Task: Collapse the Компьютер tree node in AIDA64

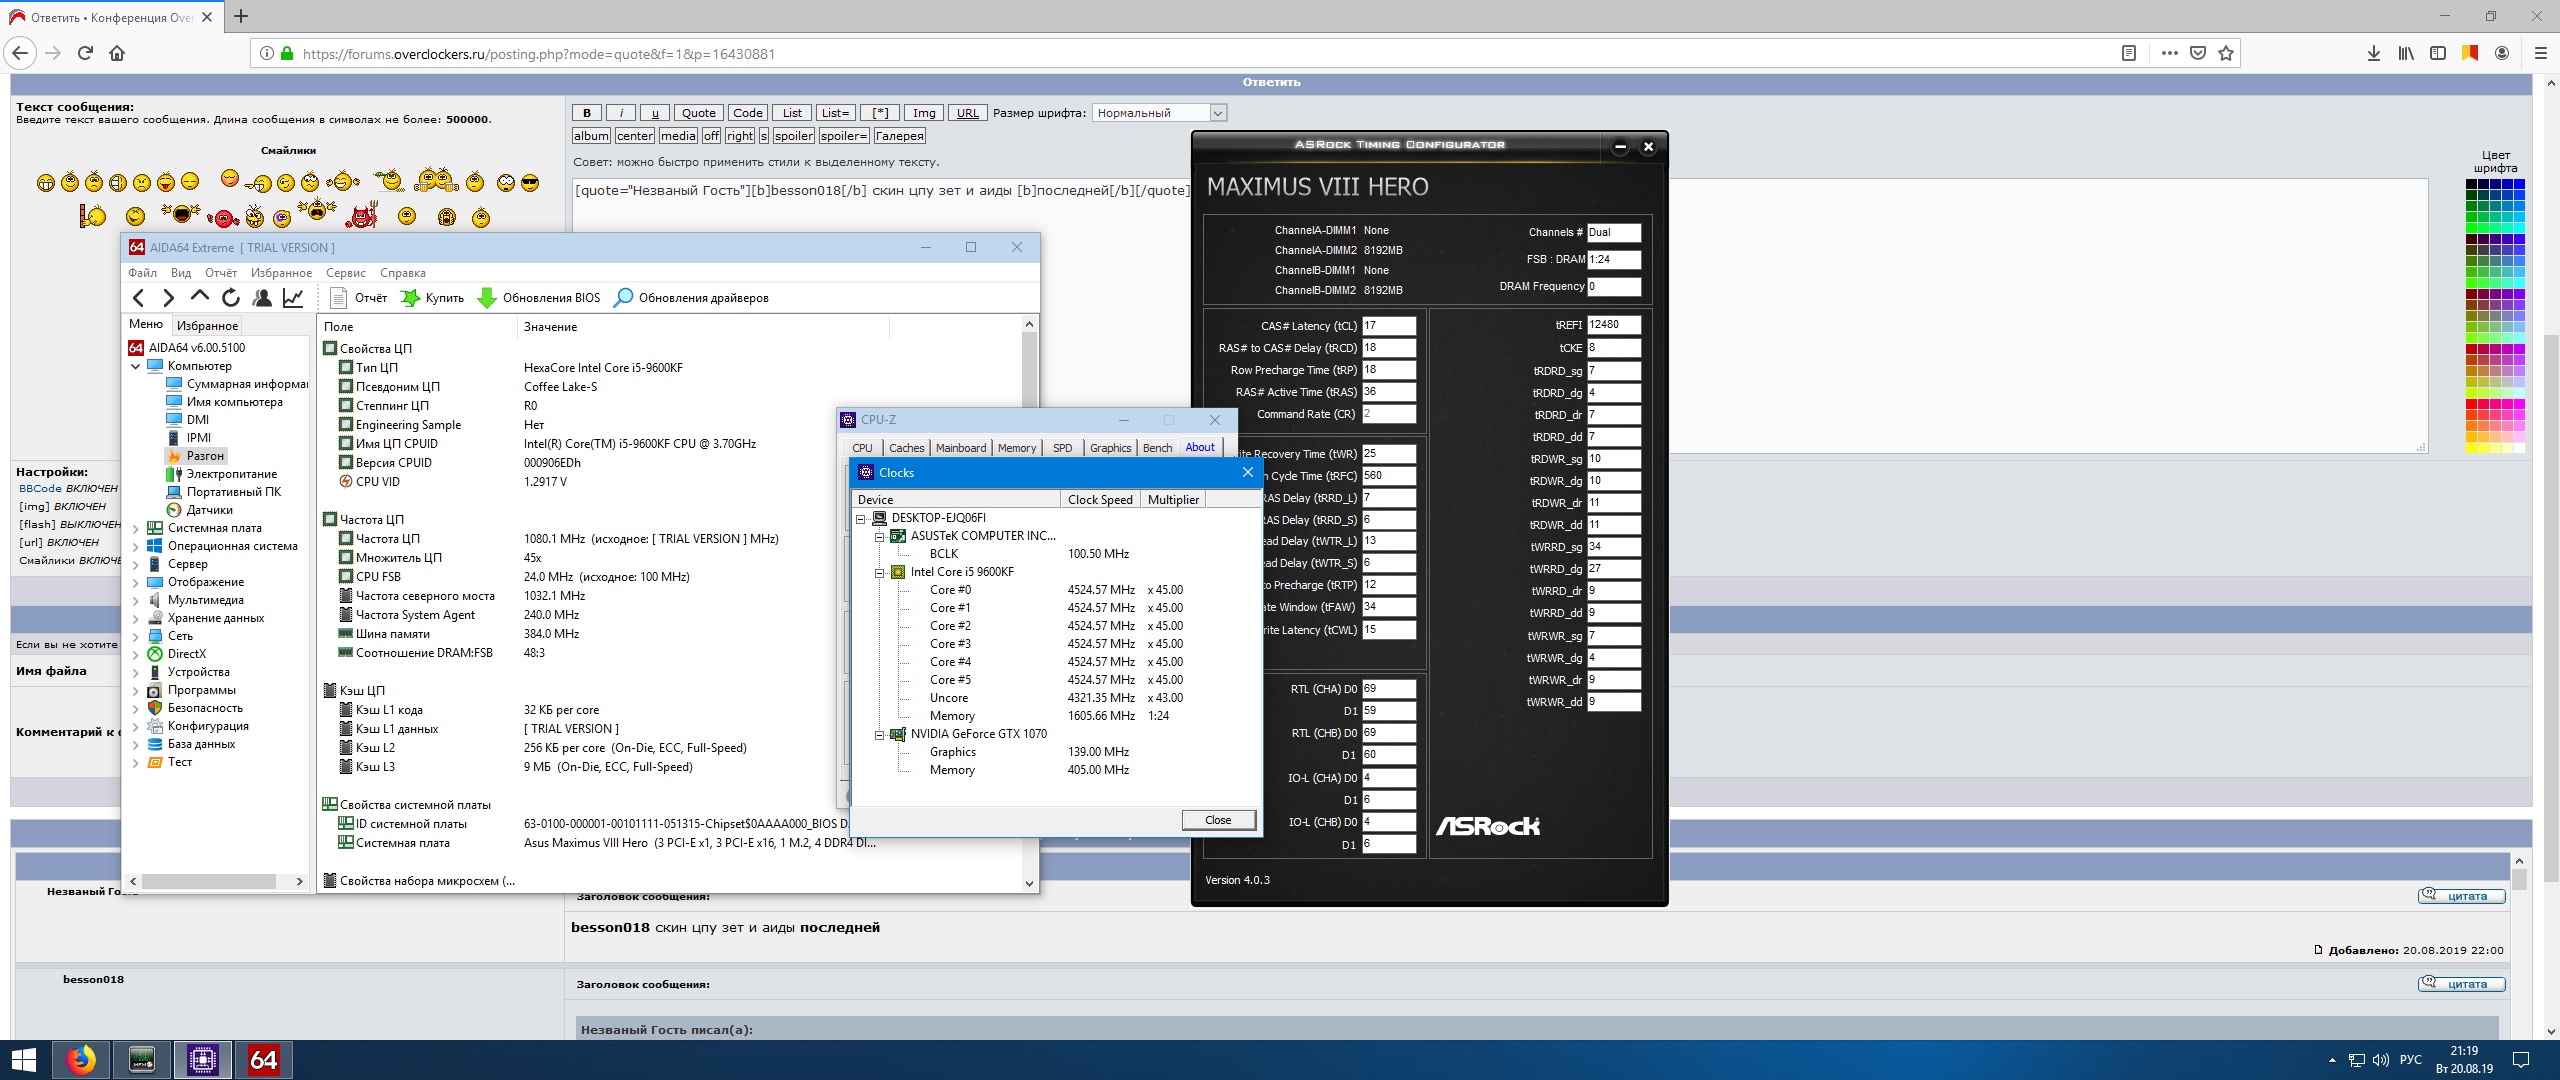Action: [136, 366]
